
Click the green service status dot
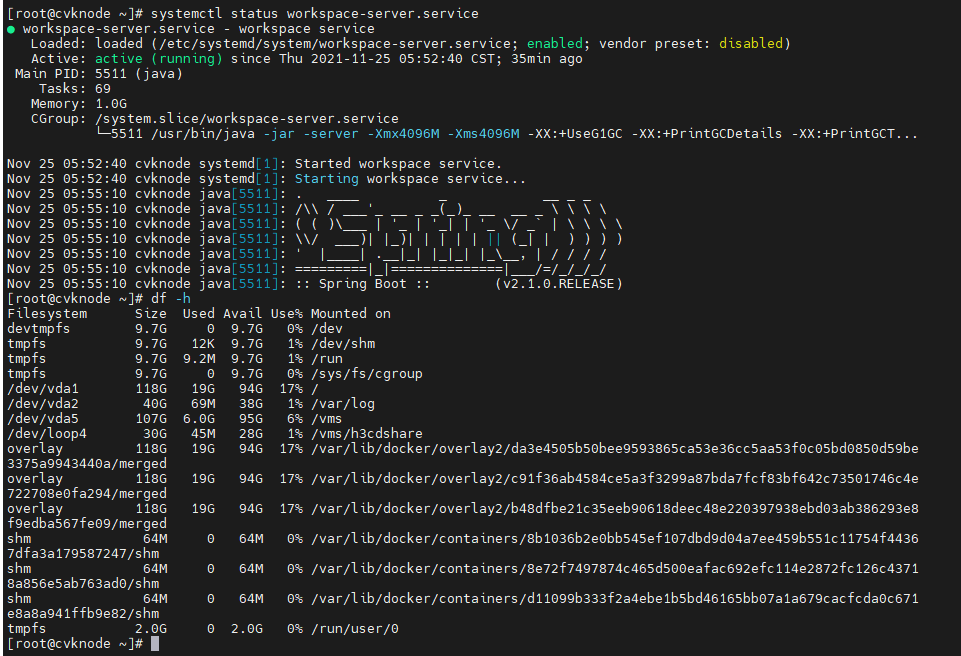[x=11, y=29]
